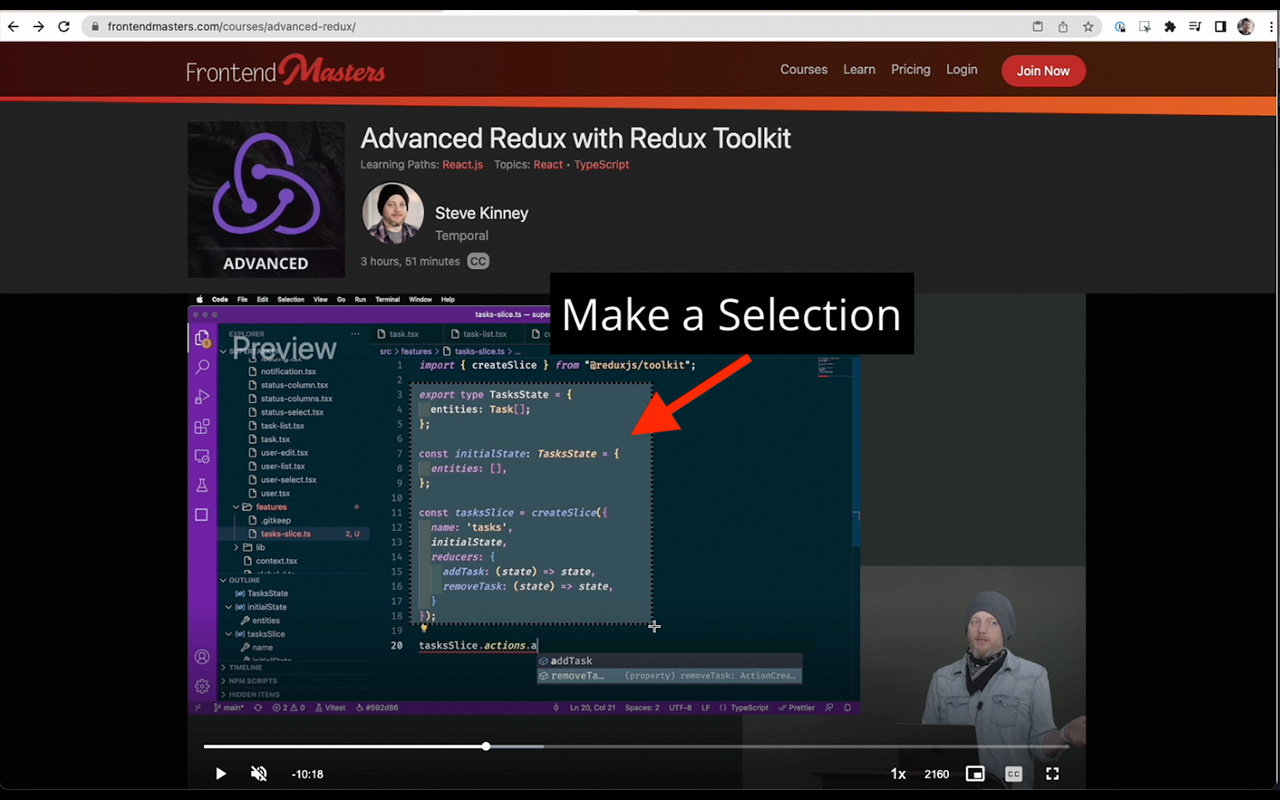Switch to the task-list.tsx editor tab
The width and height of the screenshot is (1280, 800).
pos(485,334)
